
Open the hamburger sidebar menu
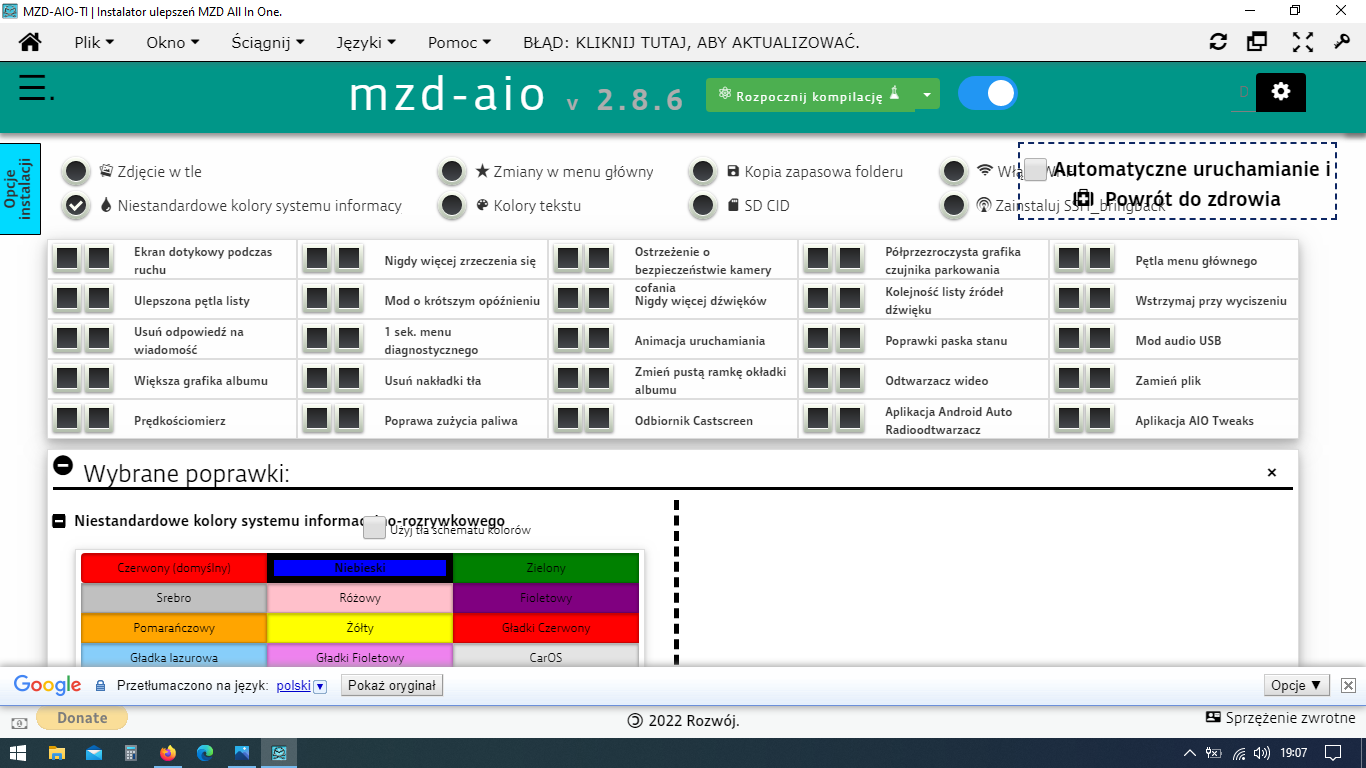coord(33,89)
